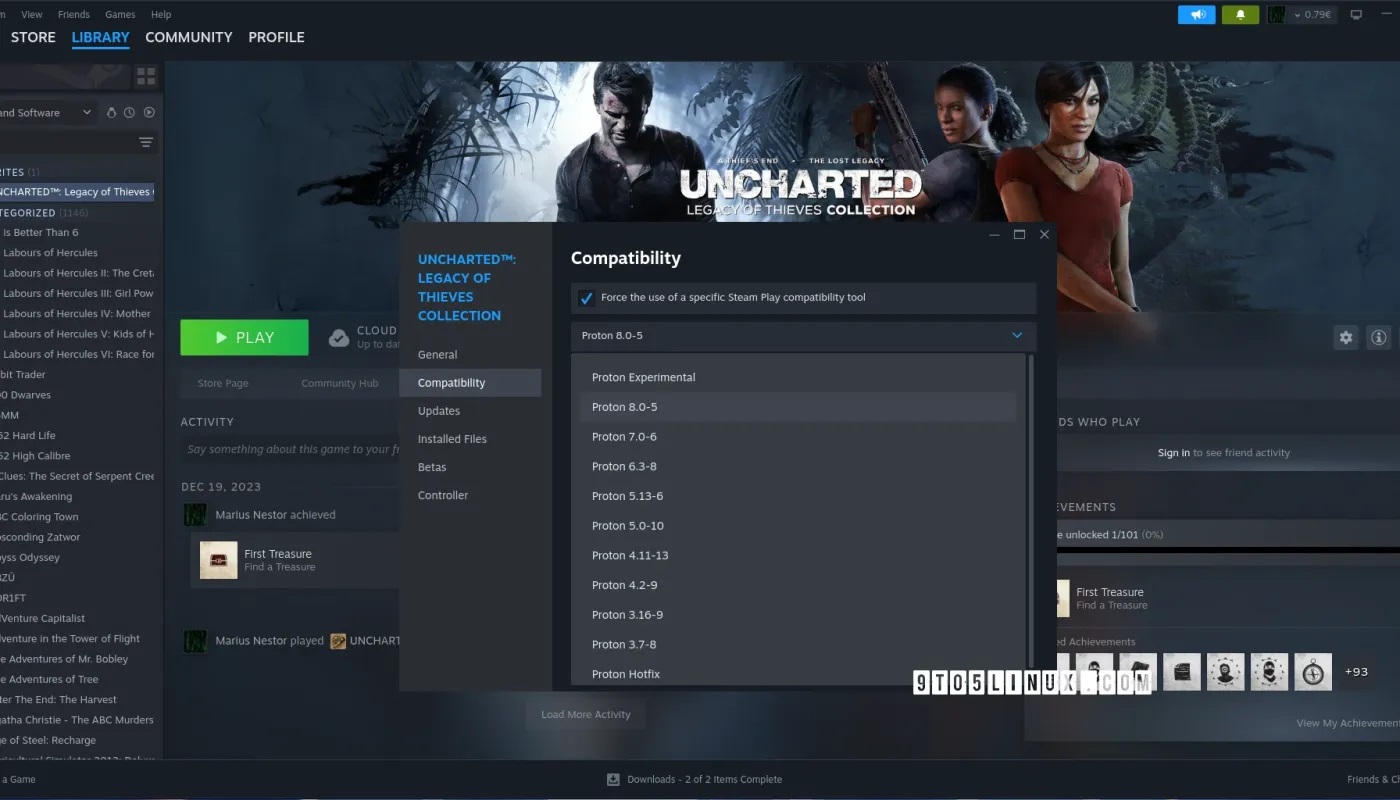Open the wallet balance 0.79€ dropdown
This screenshot has height=800, width=1400.
pos(1312,15)
